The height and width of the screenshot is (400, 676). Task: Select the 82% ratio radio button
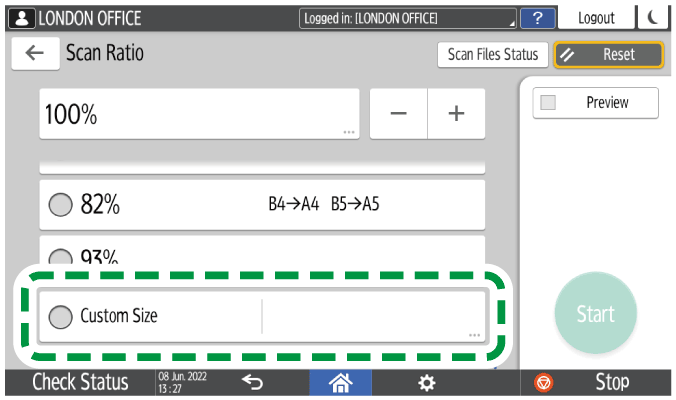click(x=61, y=205)
